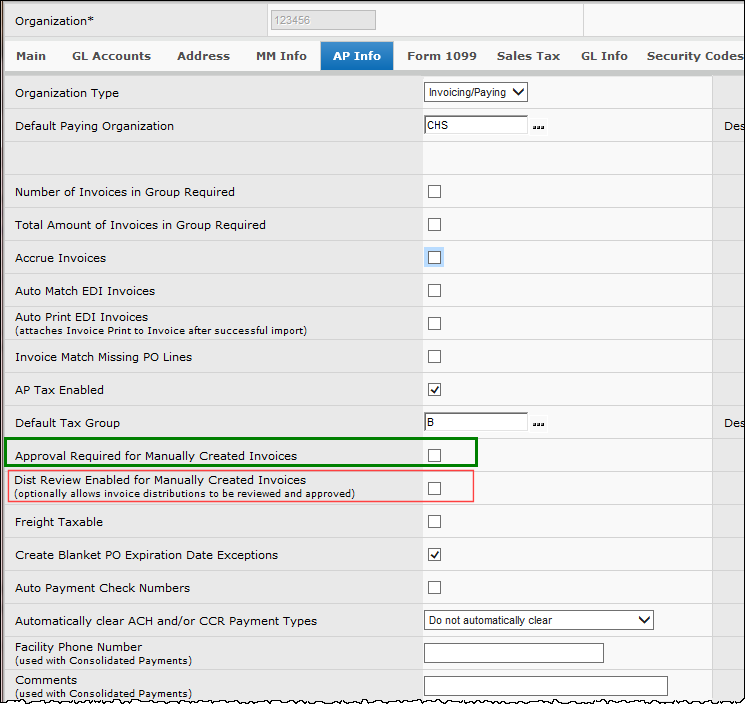745x704 pixels.
Task: Open the automatically clear ACH payment types dropdown
Action: coord(539,620)
